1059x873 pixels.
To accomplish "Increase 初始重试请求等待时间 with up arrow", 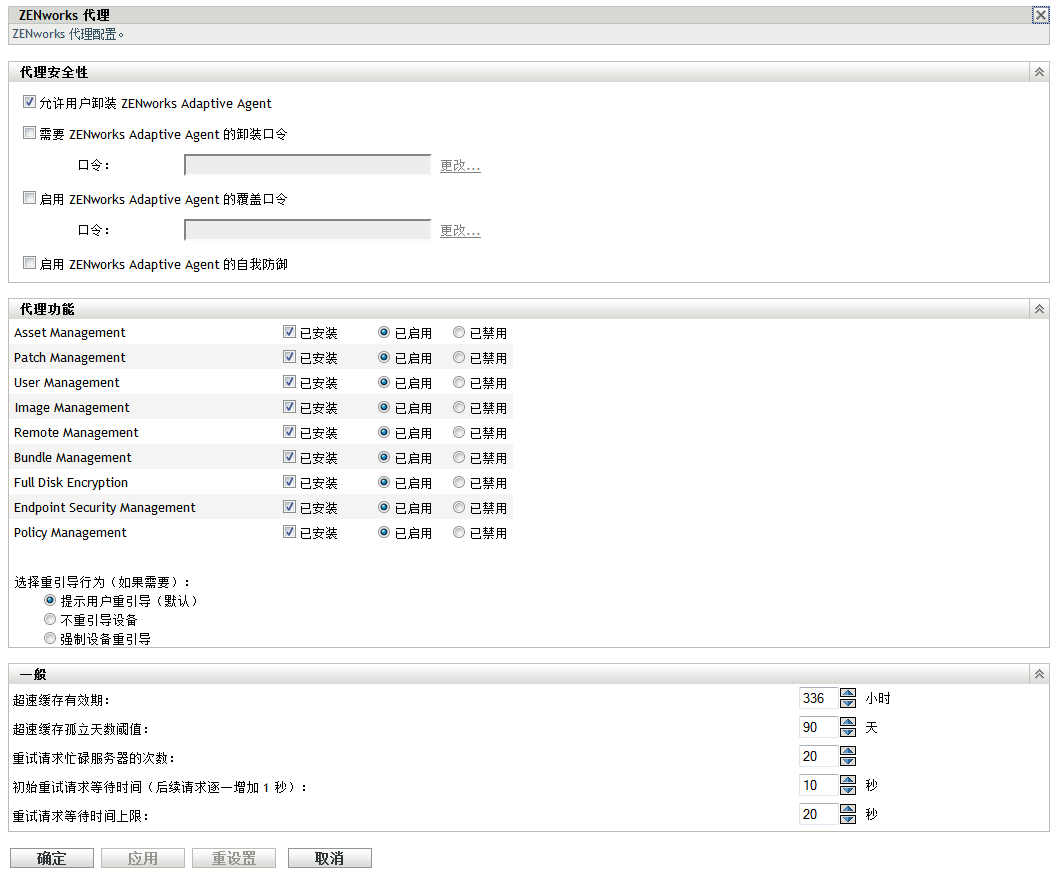I will [848, 780].
